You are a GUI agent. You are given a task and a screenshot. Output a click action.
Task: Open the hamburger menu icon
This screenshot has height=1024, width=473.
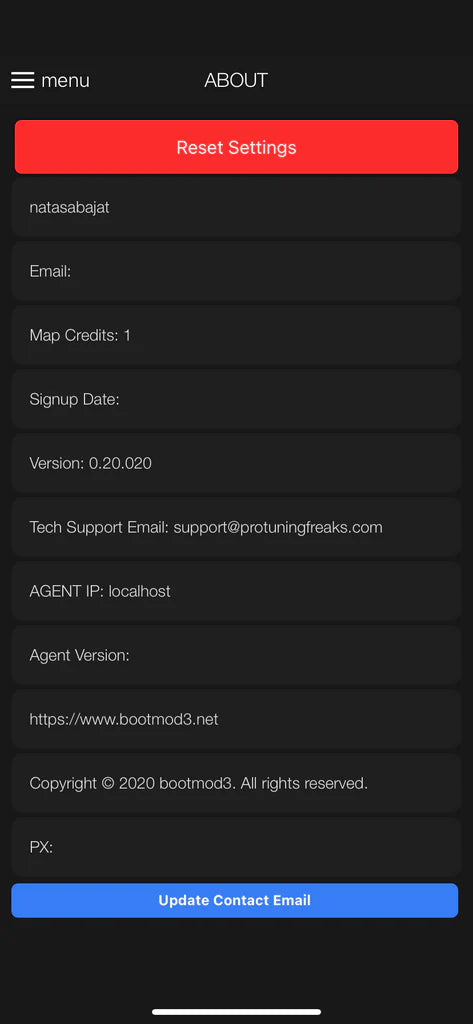(x=22, y=80)
